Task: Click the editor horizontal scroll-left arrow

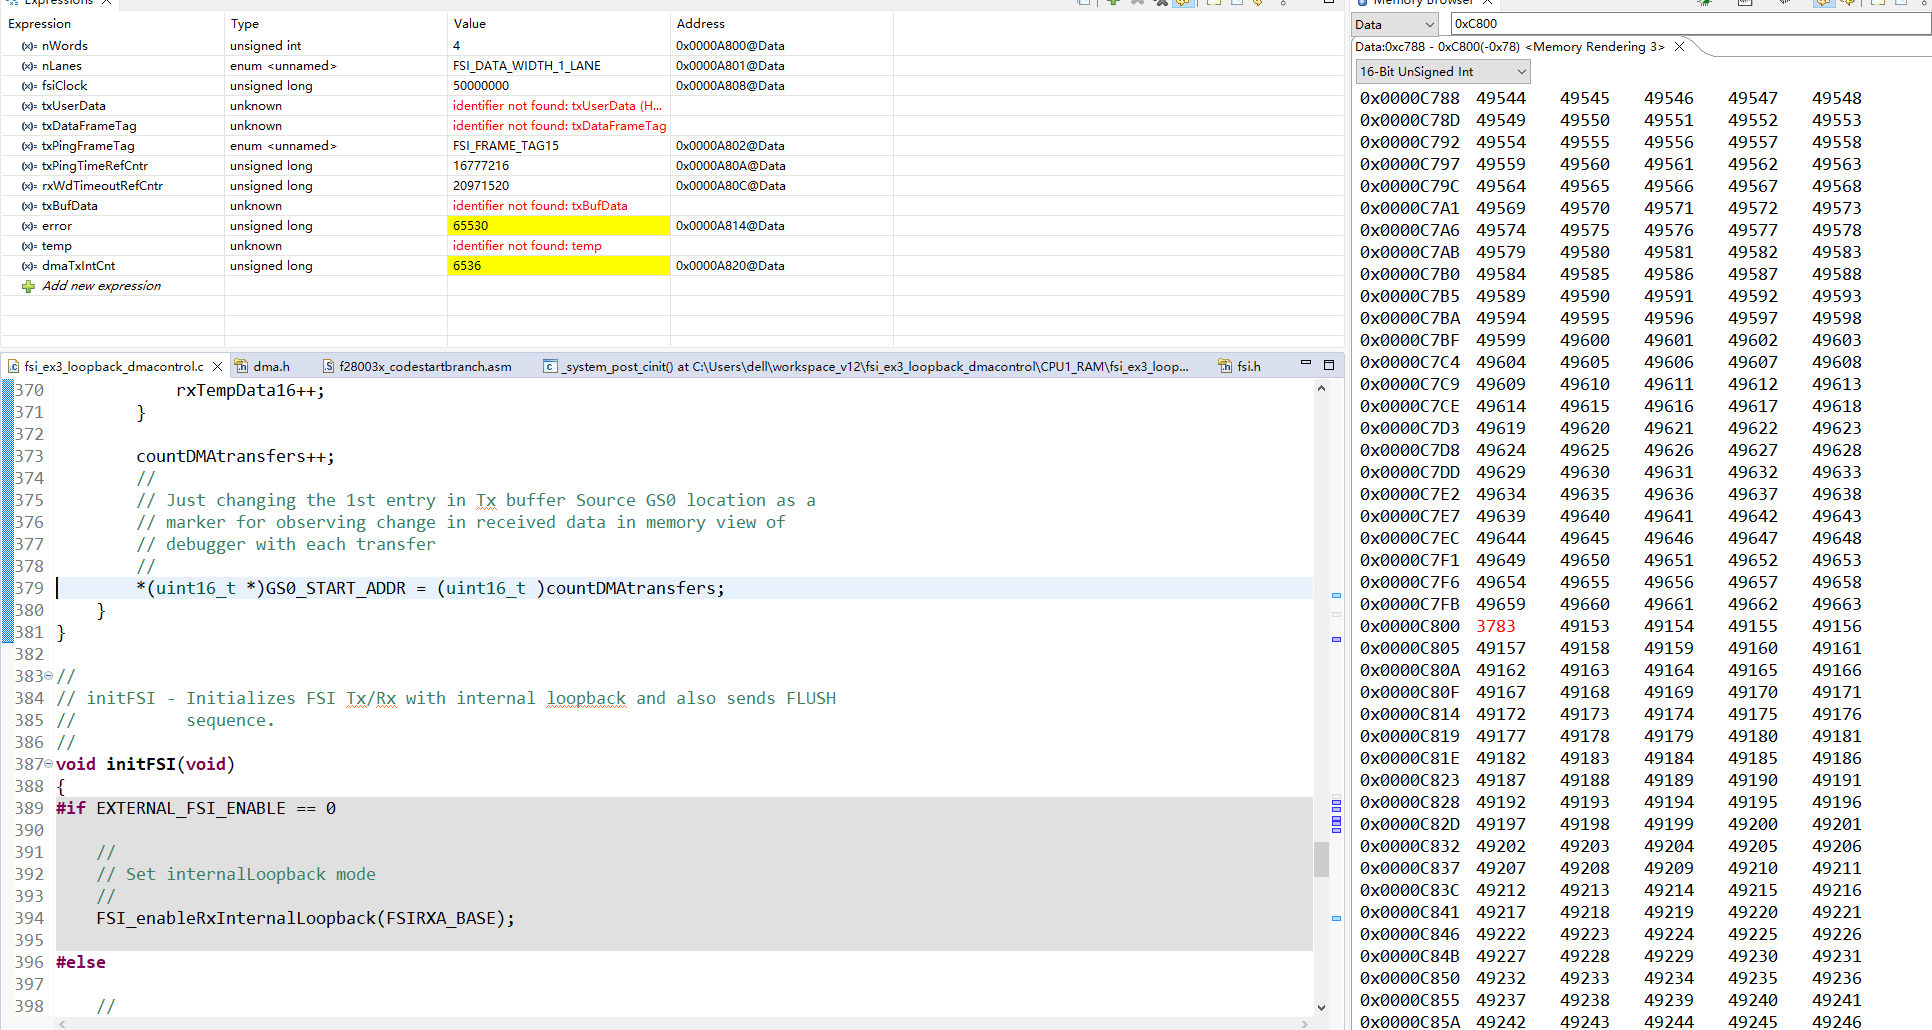Action: pyautogui.click(x=62, y=1024)
